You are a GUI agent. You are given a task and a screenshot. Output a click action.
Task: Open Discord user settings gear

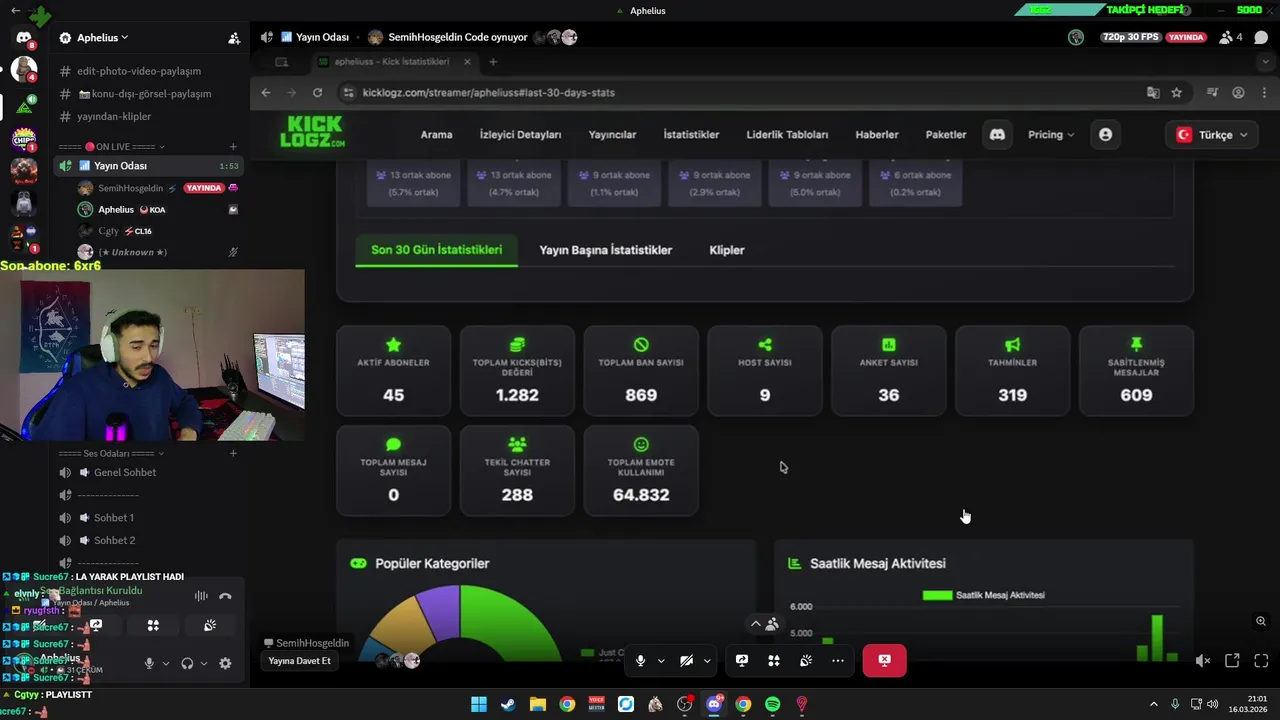tap(225, 663)
